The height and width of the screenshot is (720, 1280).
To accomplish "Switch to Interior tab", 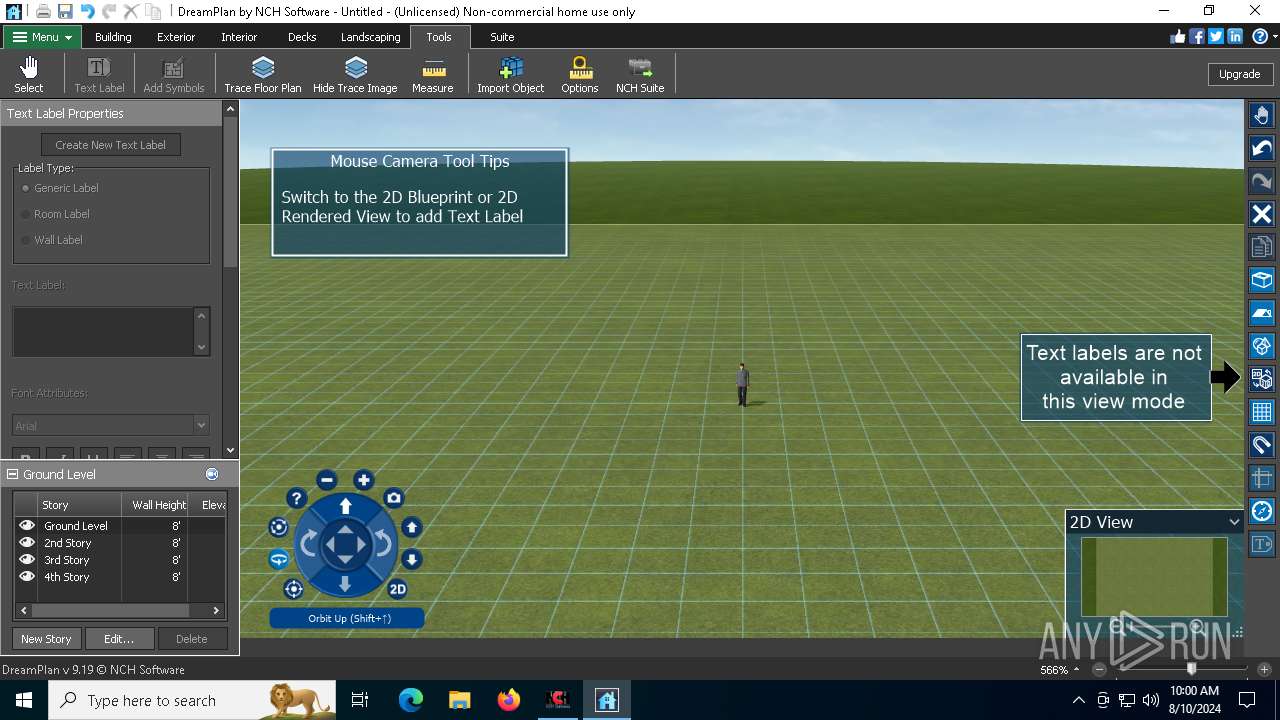I will pos(239,37).
